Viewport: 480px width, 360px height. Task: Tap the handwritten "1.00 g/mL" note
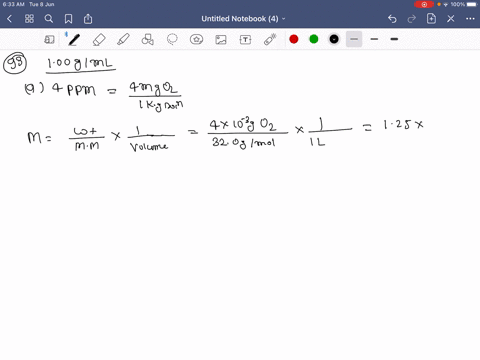(x=80, y=63)
